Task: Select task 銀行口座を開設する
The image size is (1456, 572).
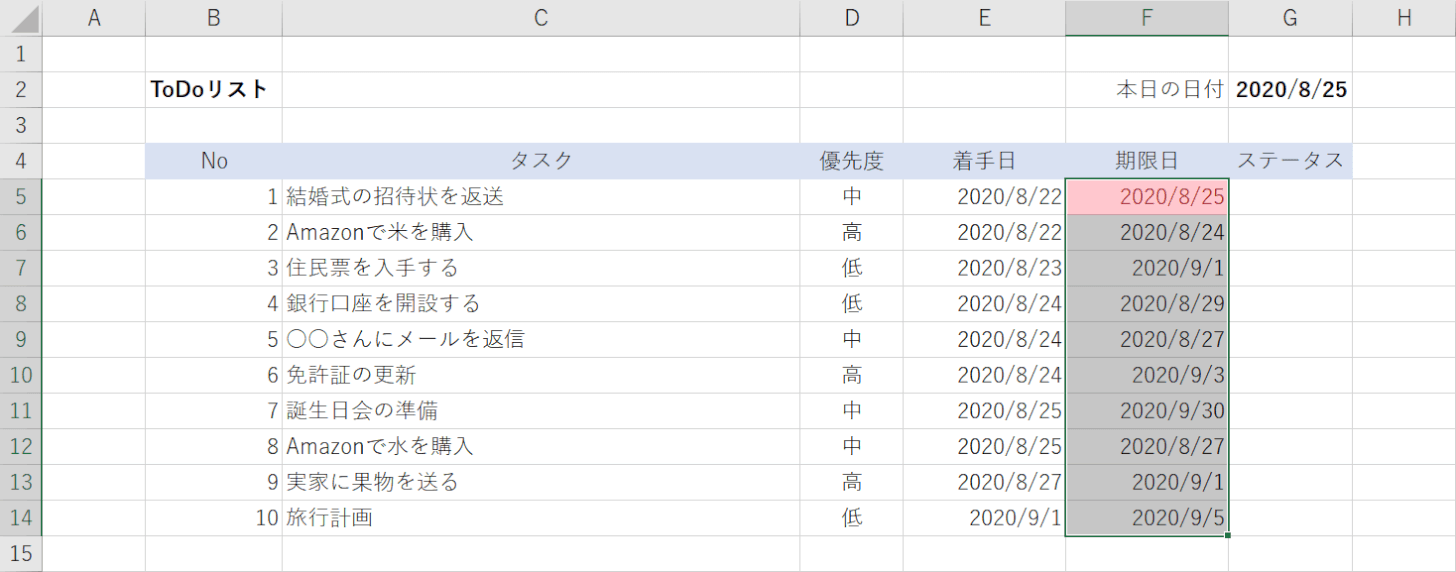Action: point(541,304)
